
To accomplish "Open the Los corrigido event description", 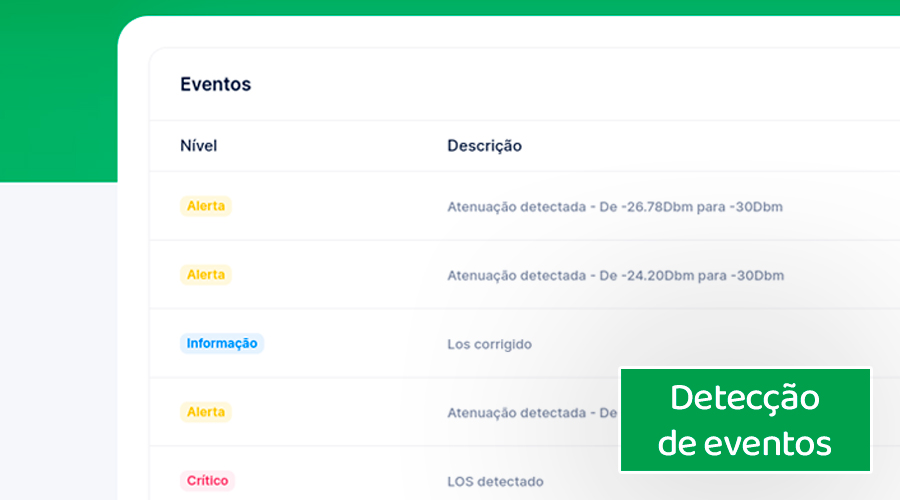I will point(489,344).
